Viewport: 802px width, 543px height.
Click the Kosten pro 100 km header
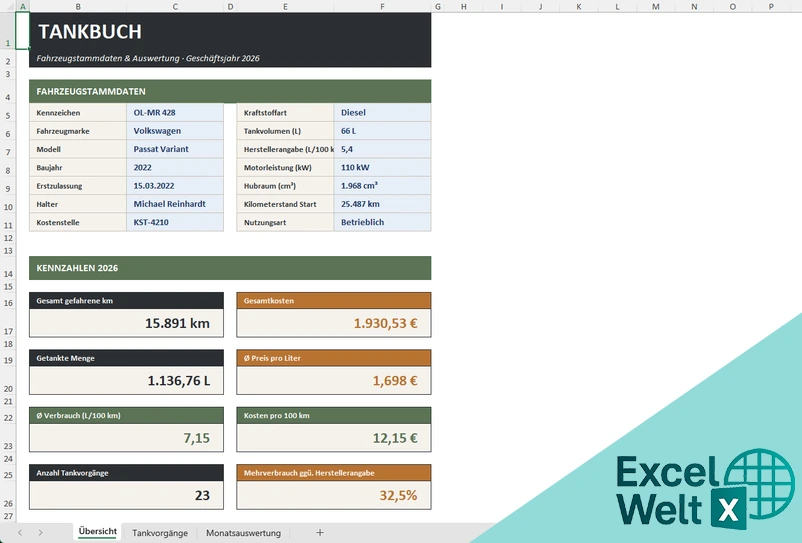click(x=334, y=415)
